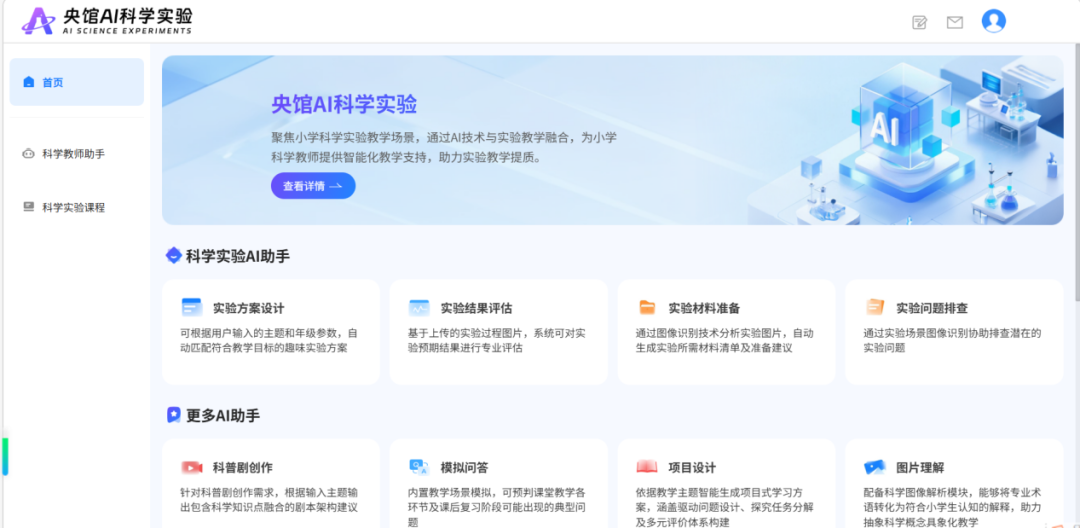Viewport: 1080px width, 528px height.
Task: Click the 图片理解 image icon
Action: (875, 467)
